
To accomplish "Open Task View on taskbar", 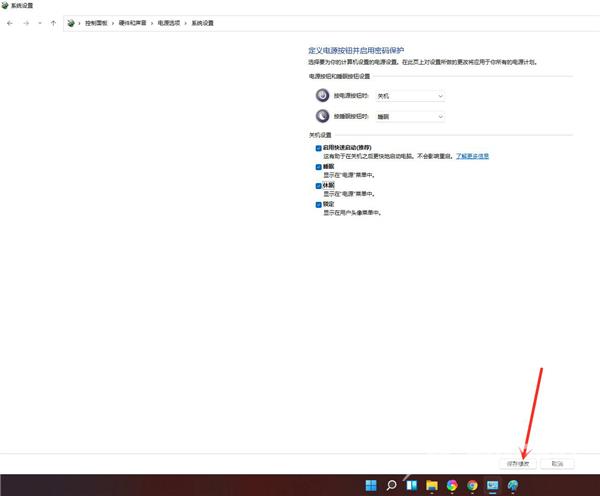I will pyautogui.click(x=412, y=485).
